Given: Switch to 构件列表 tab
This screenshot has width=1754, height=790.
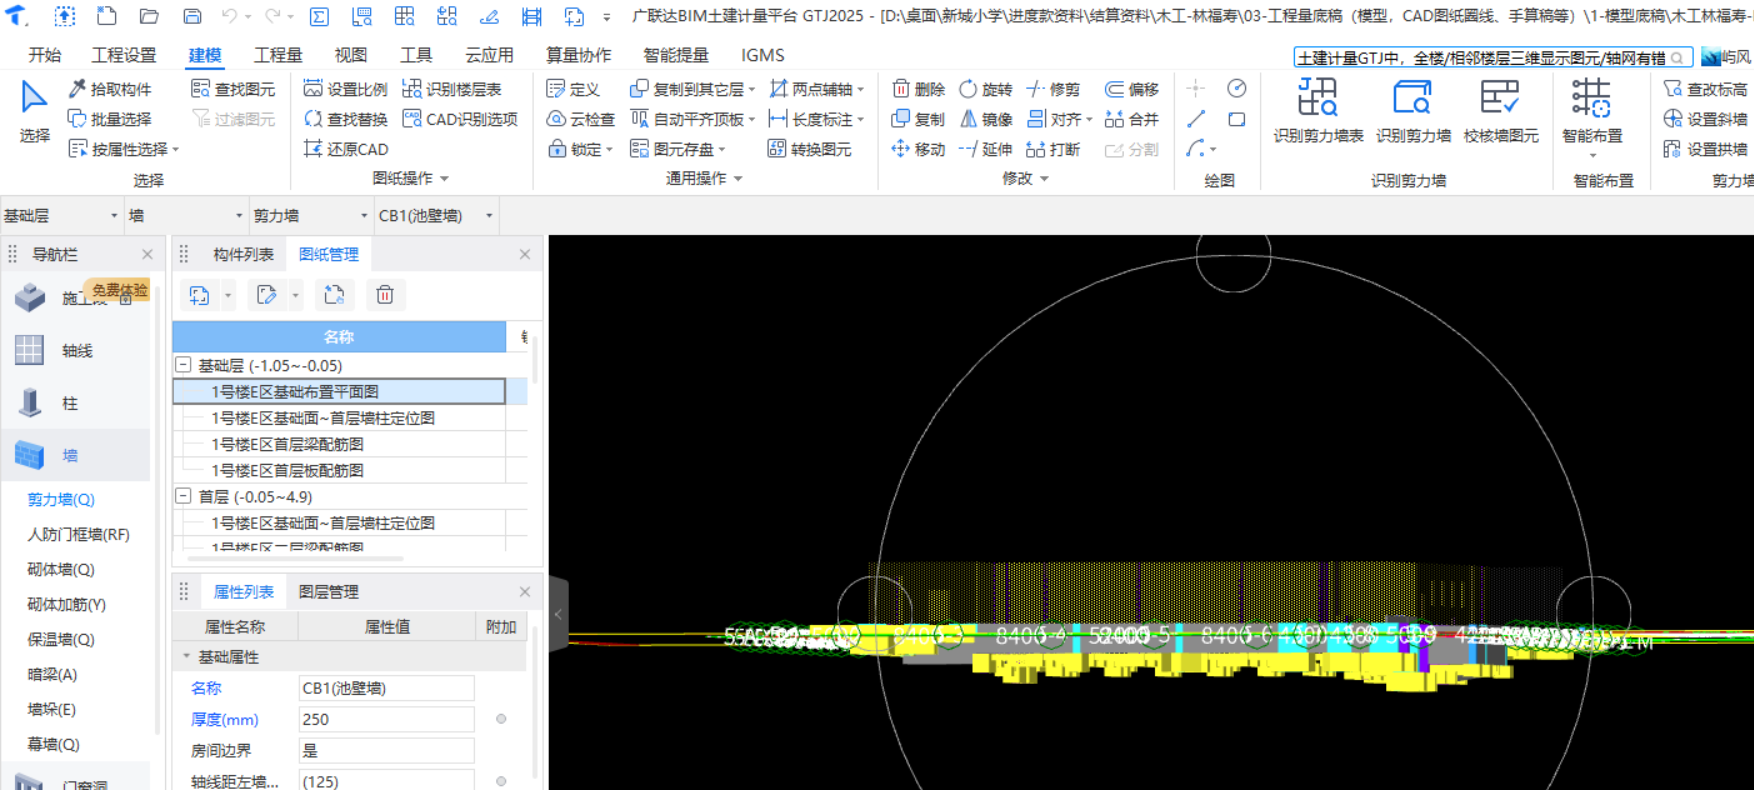Looking at the screenshot, I should [x=243, y=255].
